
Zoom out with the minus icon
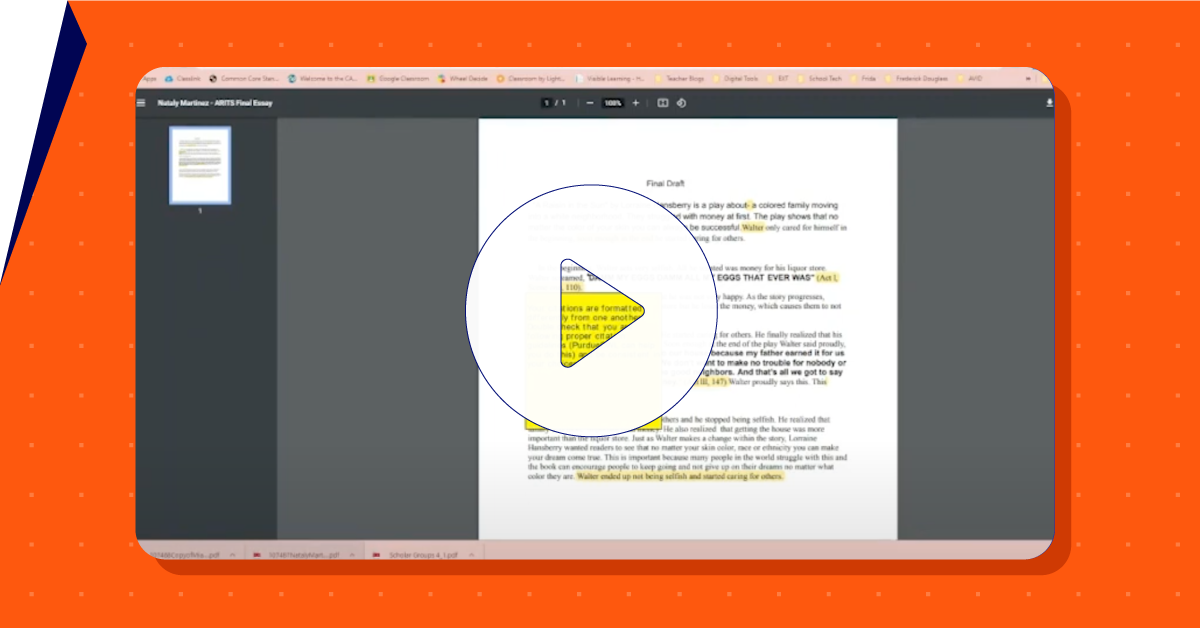(590, 103)
